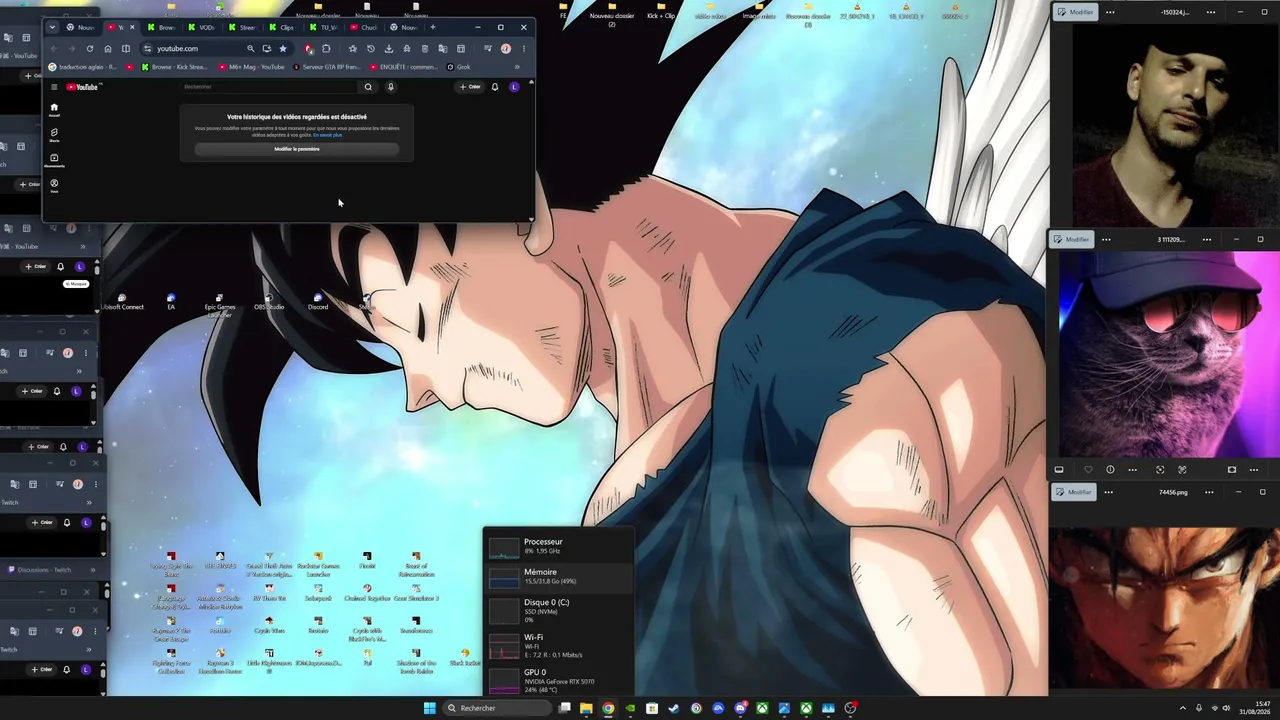Click the Windows Start button
This screenshot has height=720, width=1280.
point(430,708)
